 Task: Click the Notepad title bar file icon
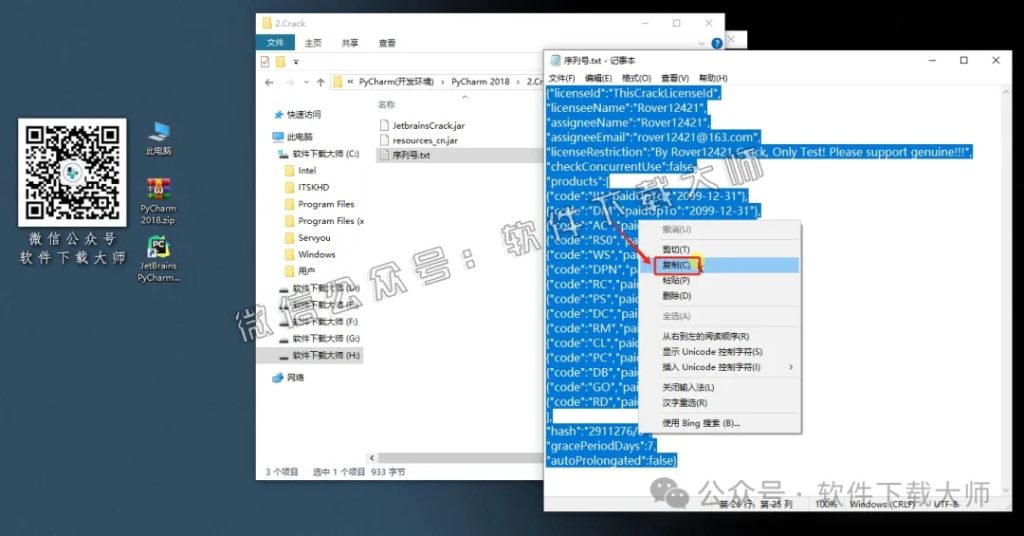[x=556, y=61]
